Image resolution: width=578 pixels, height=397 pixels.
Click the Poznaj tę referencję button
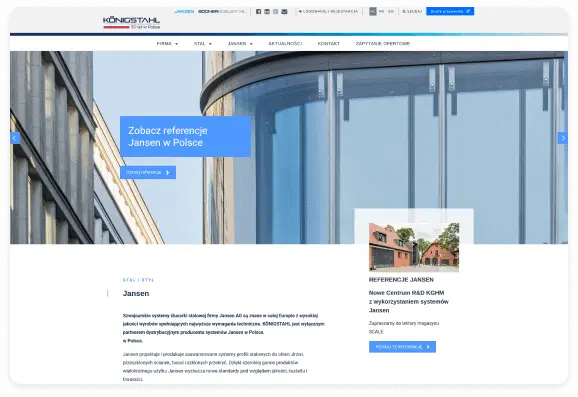point(402,347)
